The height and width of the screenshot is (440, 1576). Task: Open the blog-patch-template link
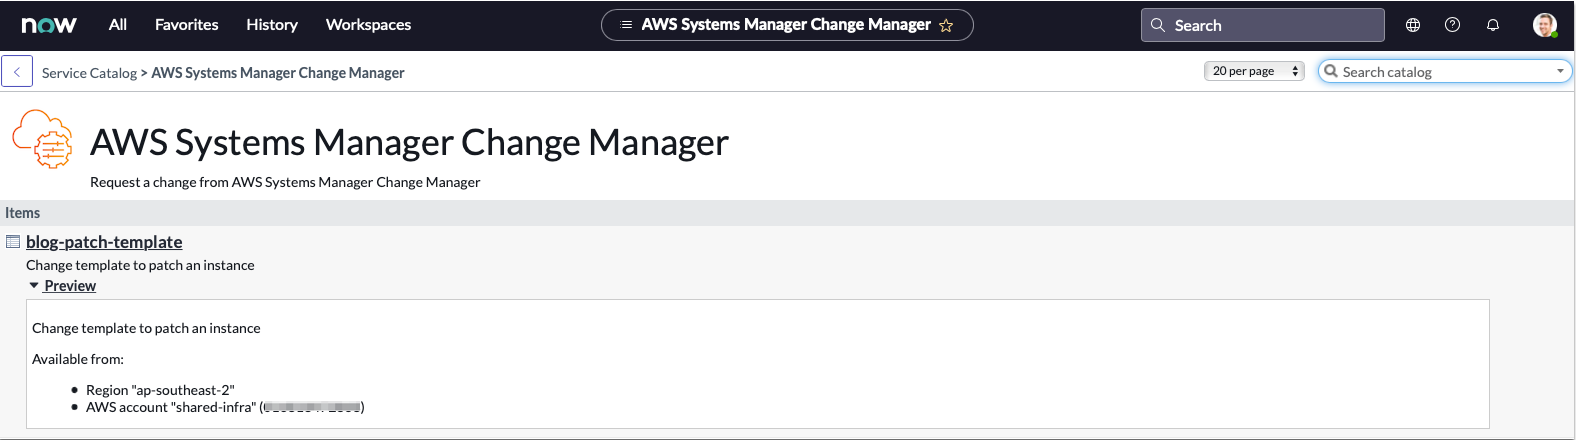pyautogui.click(x=104, y=242)
